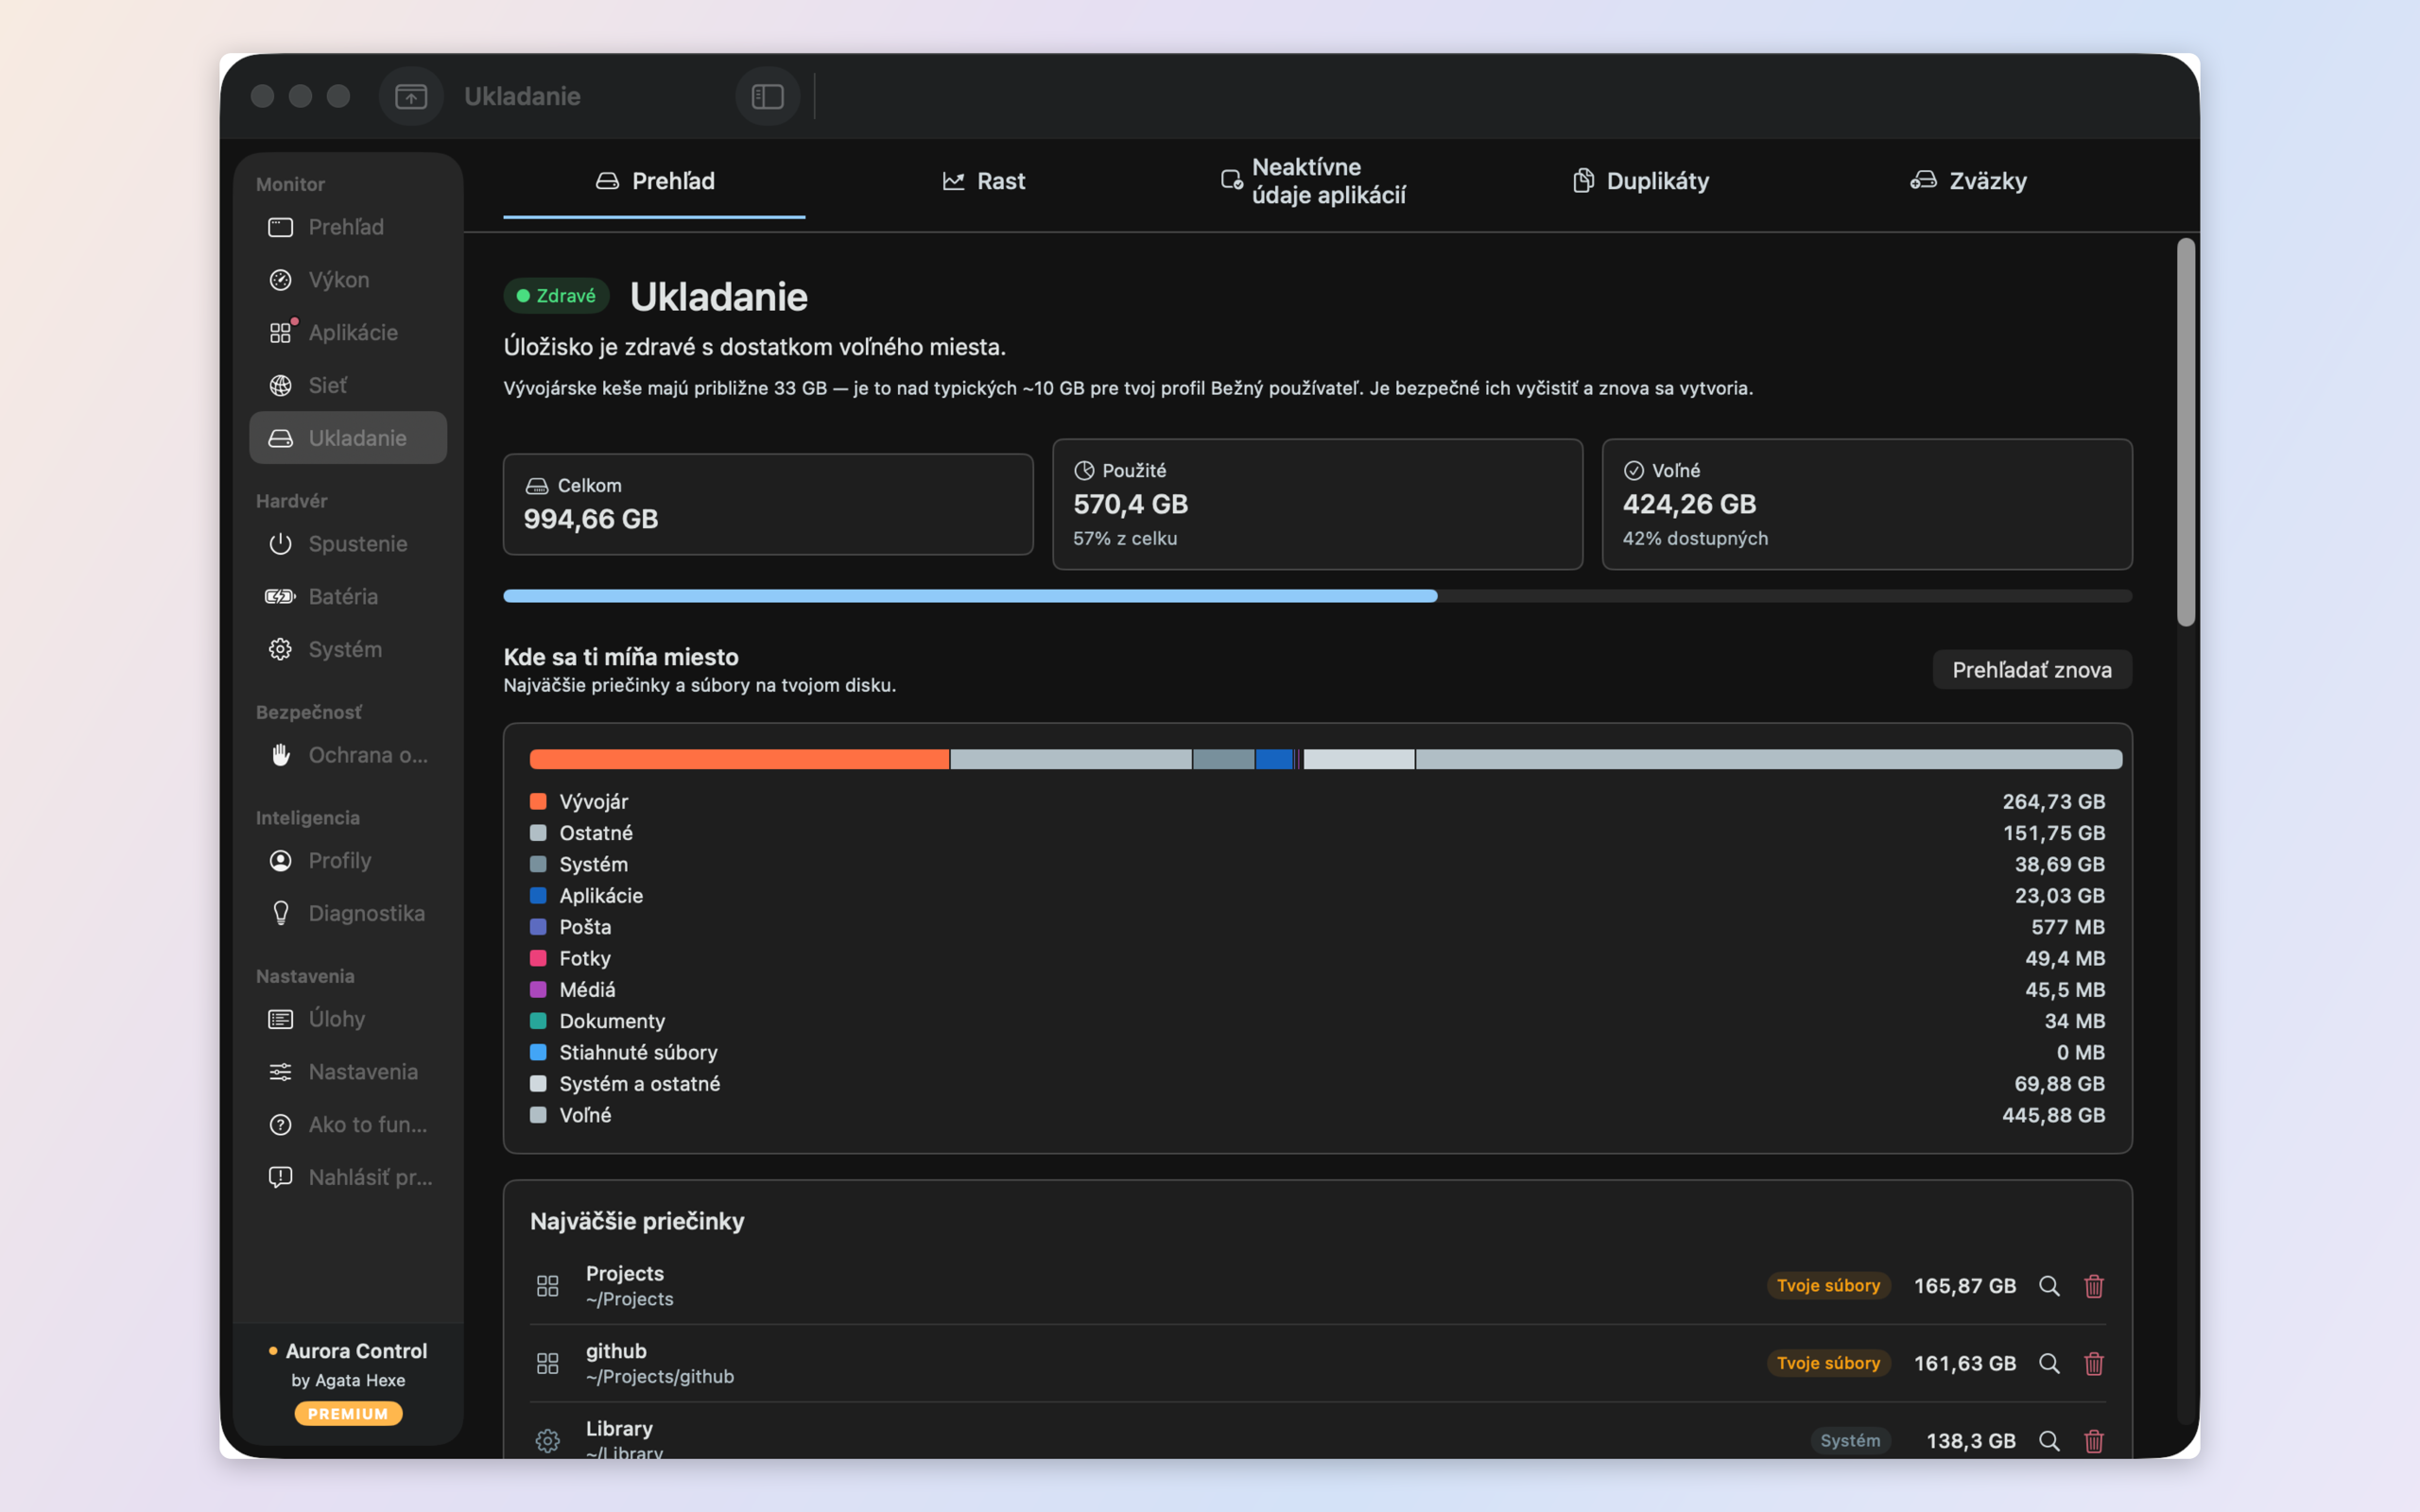Open Nastavenia sliders item in sidebar
The width and height of the screenshot is (2420, 1512).
click(x=348, y=1071)
